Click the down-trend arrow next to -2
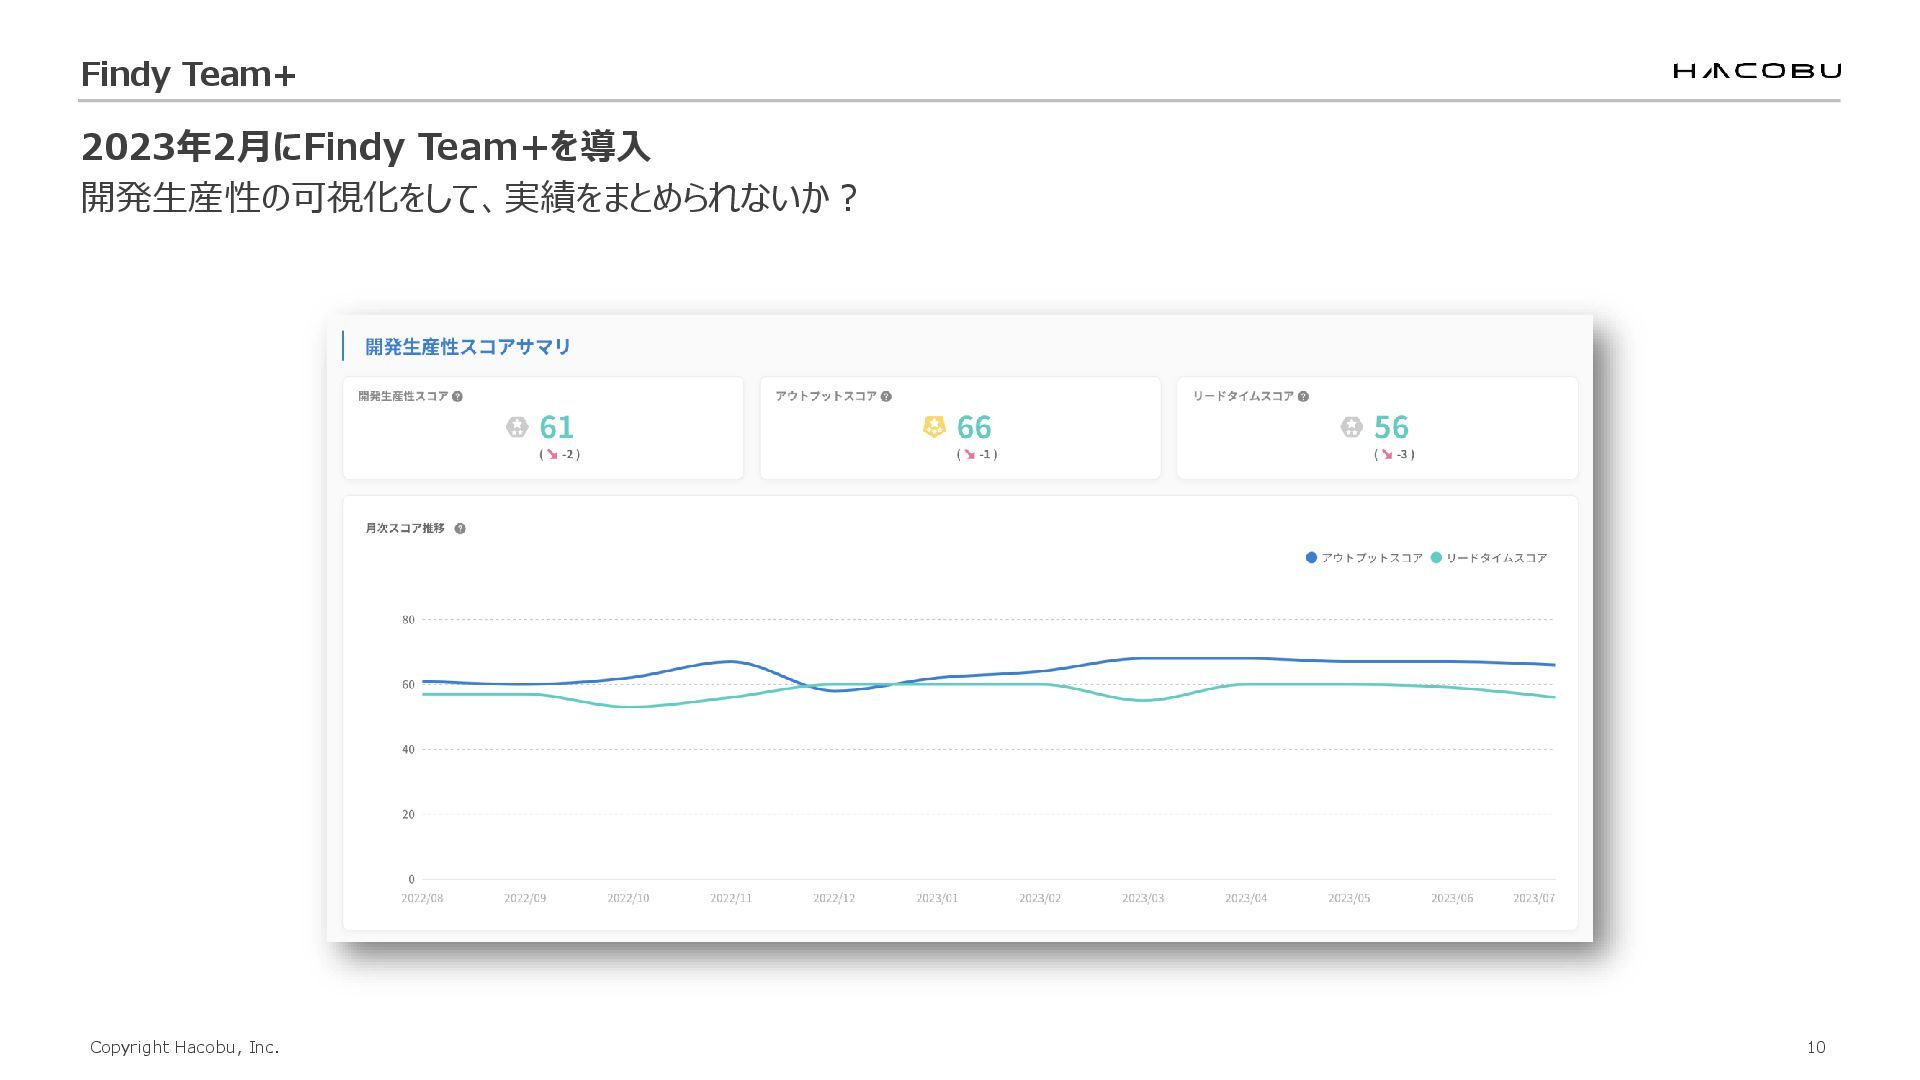The width and height of the screenshot is (1920, 1080). 551,454
